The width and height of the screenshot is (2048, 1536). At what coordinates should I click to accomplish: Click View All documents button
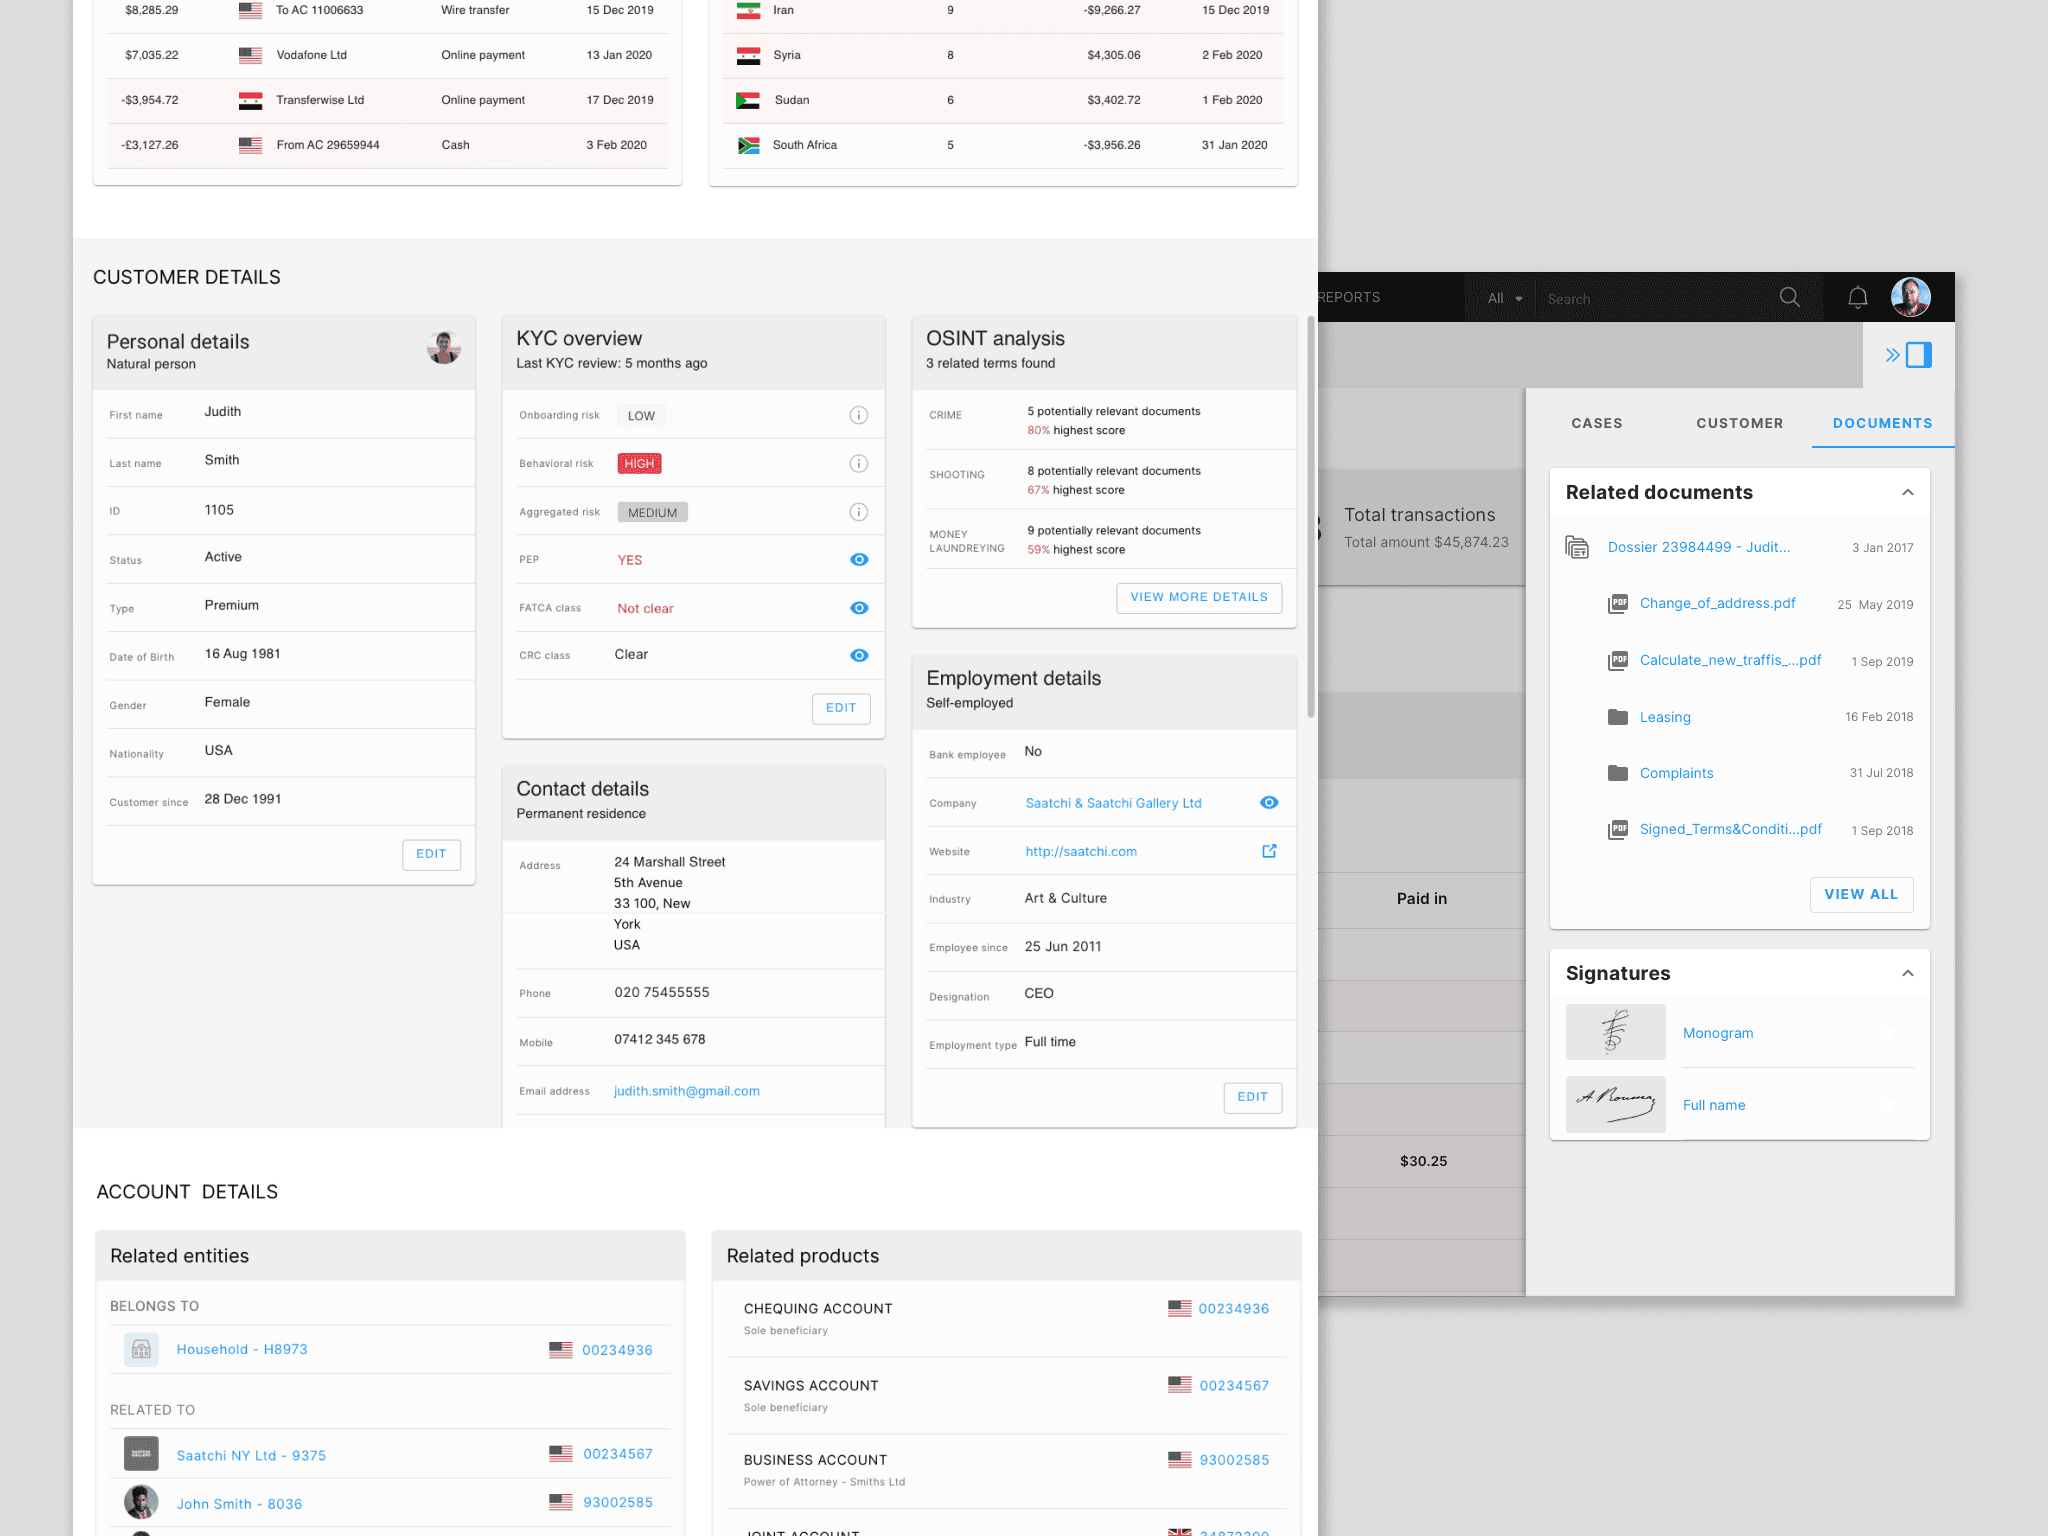[x=1860, y=894]
